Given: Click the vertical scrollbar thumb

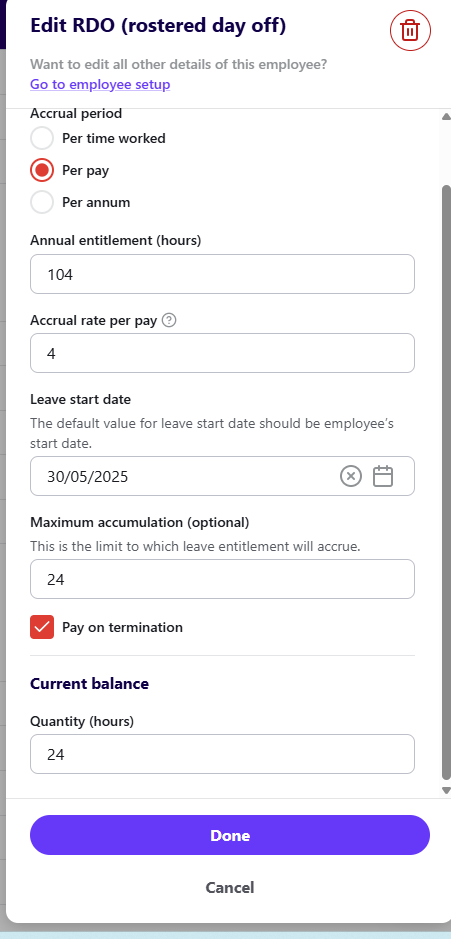Looking at the screenshot, I should click(446, 482).
